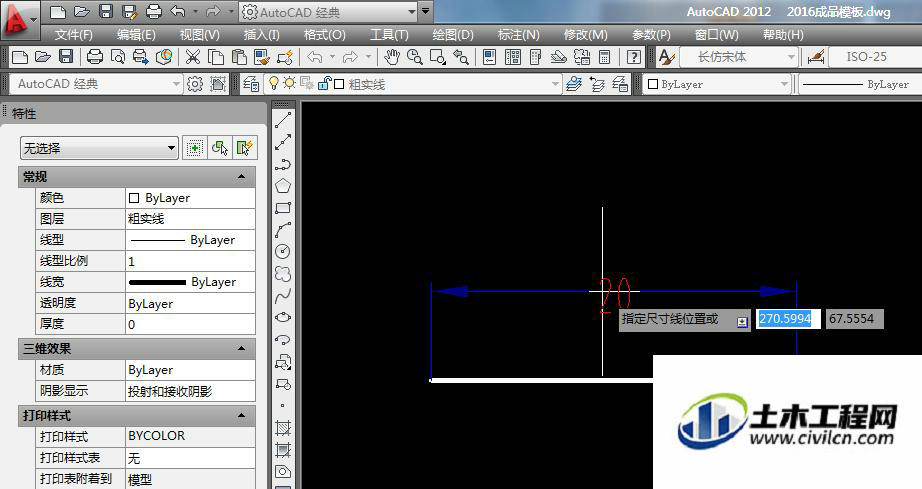Click the Zoom Previous icon
Image resolution: width=922 pixels, height=489 pixels.
point(461,57)
